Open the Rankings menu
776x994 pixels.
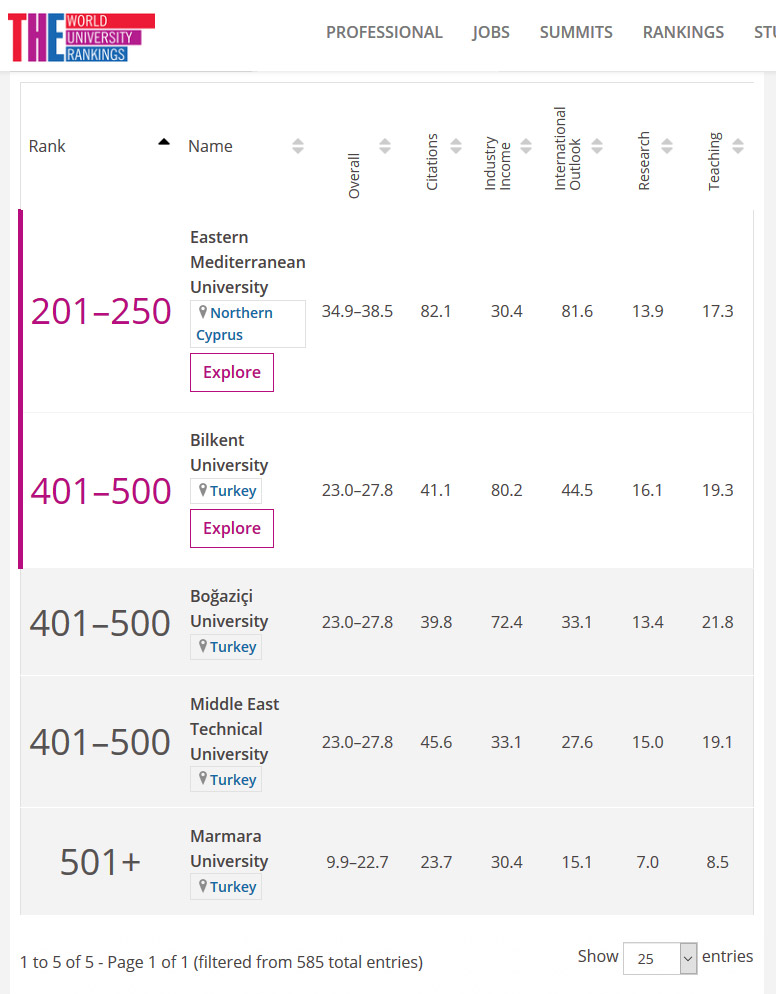[x=683, y=32]
